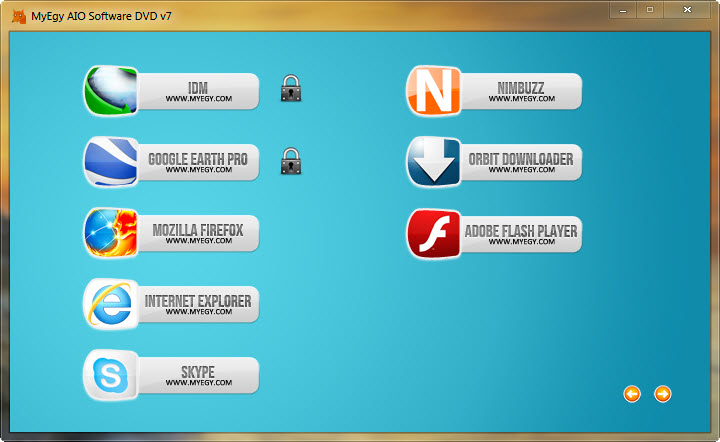
Task: Choose the Internet Explorer label button
Action: pyautogui.click(x=198, y=304)
